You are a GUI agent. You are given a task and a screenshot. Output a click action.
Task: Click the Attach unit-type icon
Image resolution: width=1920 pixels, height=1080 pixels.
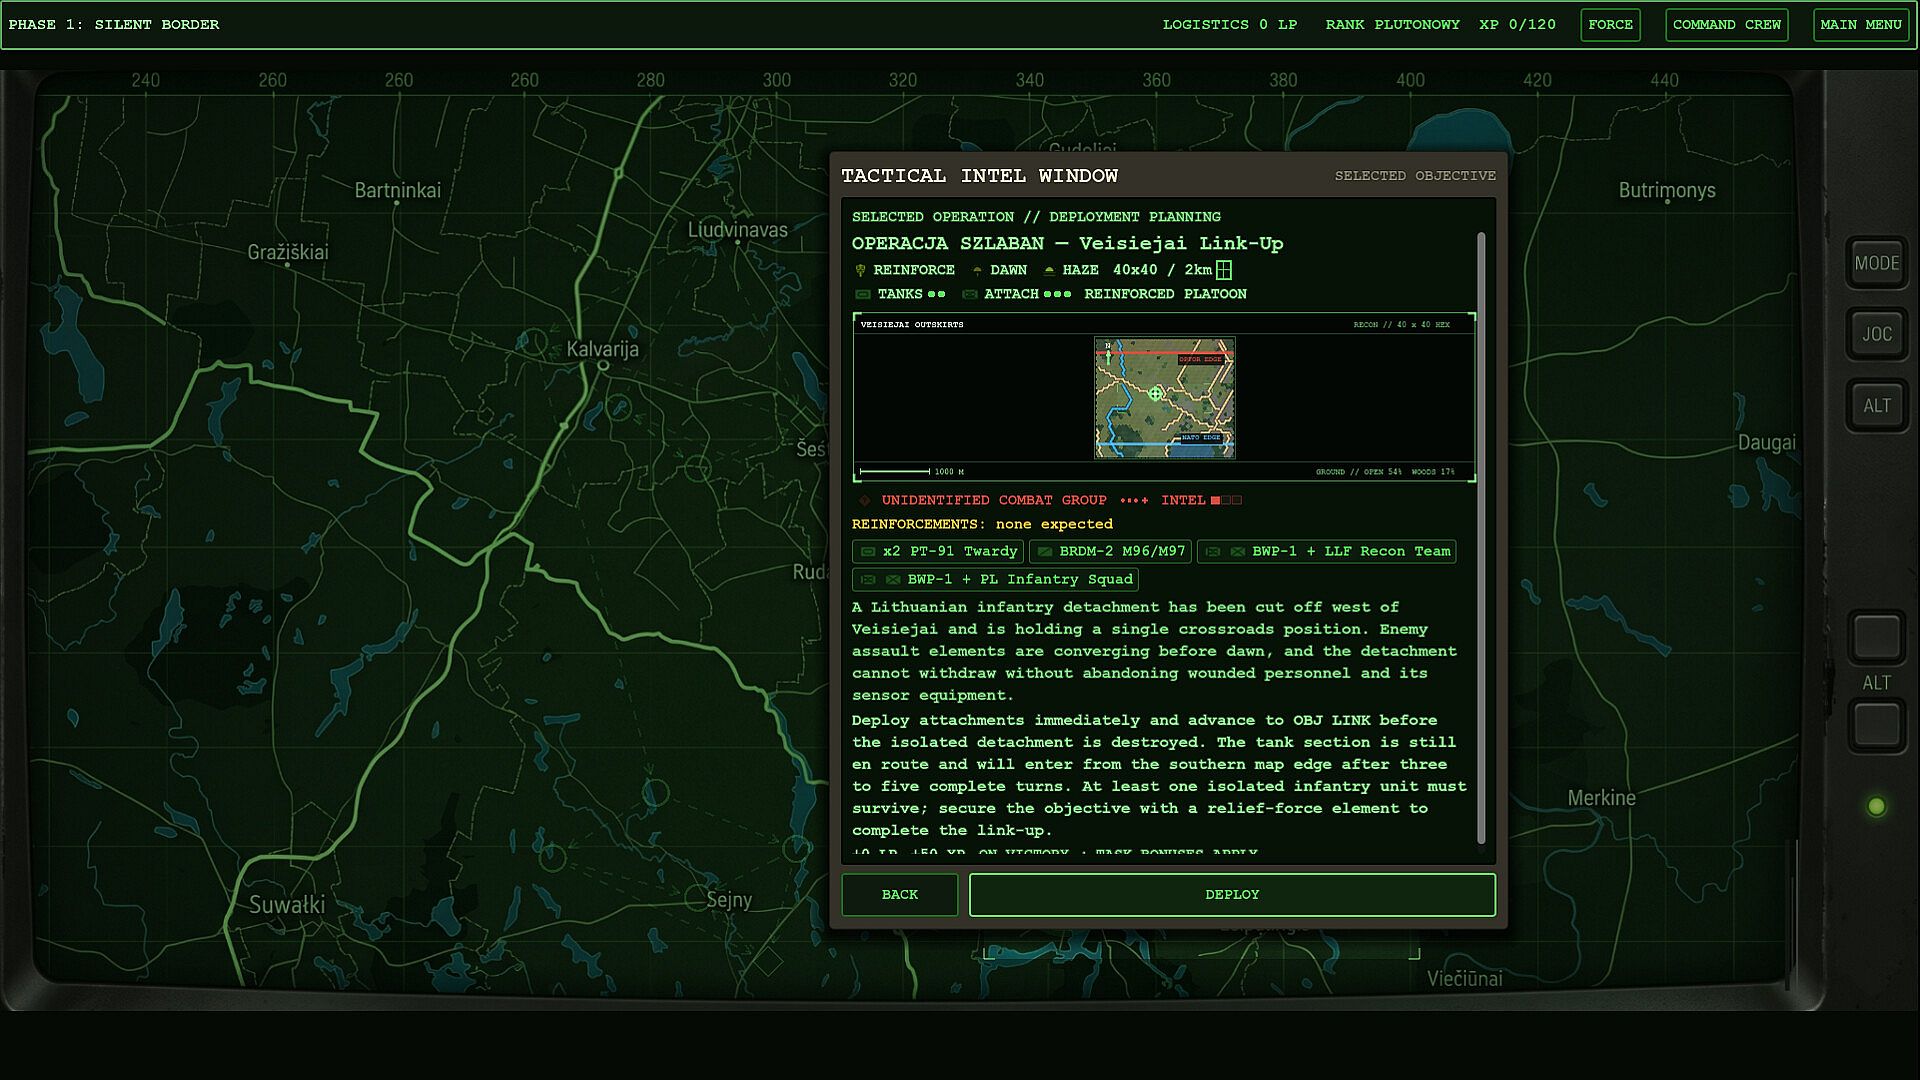click(x=969, y=295)
